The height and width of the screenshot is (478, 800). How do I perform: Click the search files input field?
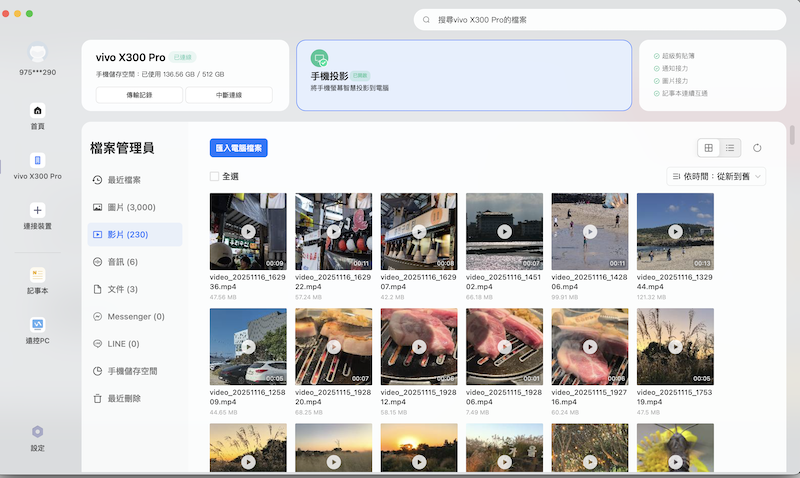(x=600, y=20)
